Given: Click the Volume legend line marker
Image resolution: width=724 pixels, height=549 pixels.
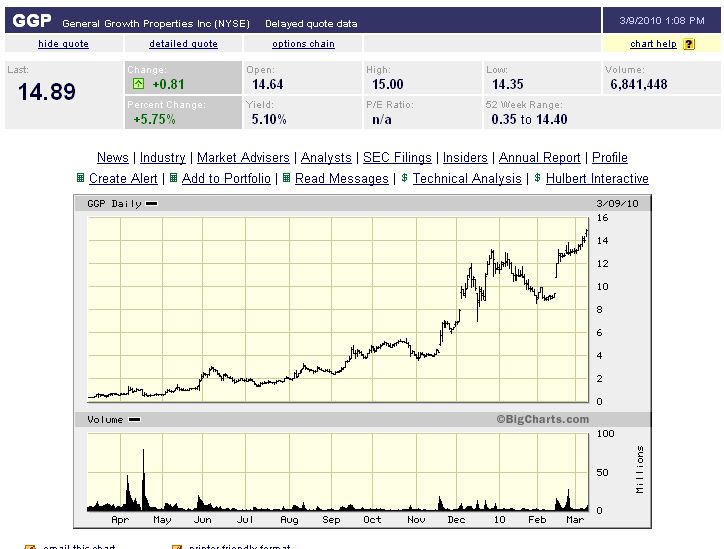Looking at the screenshot, I should pos(135,420).
